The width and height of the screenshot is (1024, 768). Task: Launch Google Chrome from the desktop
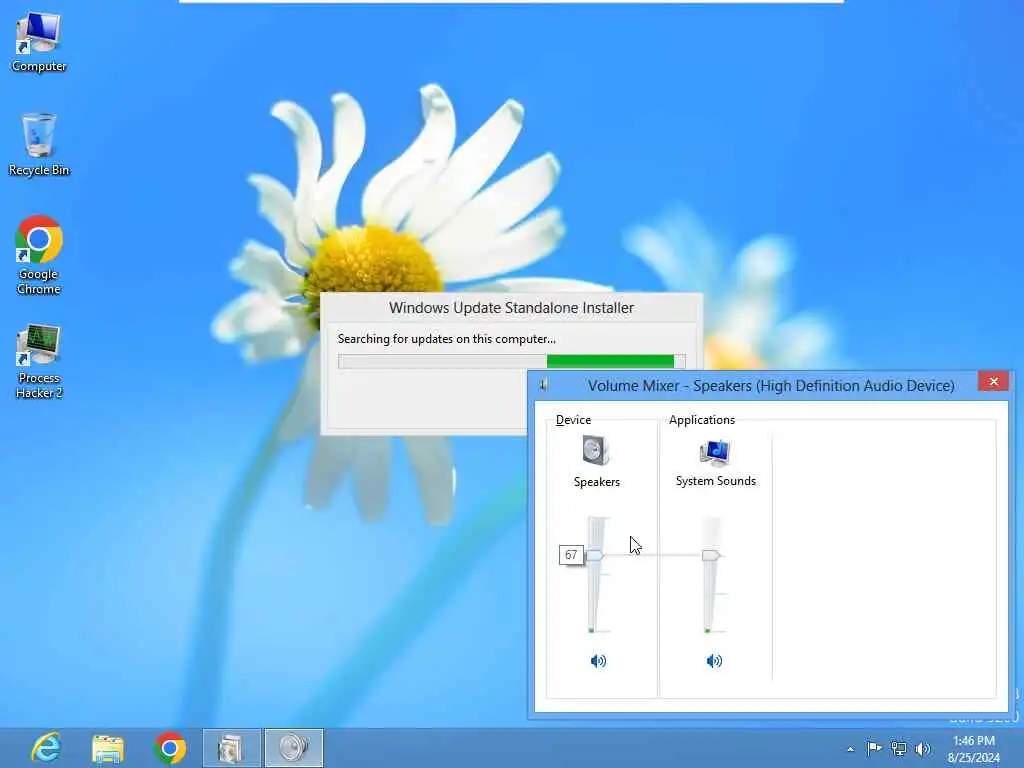(x=39, y=255)
